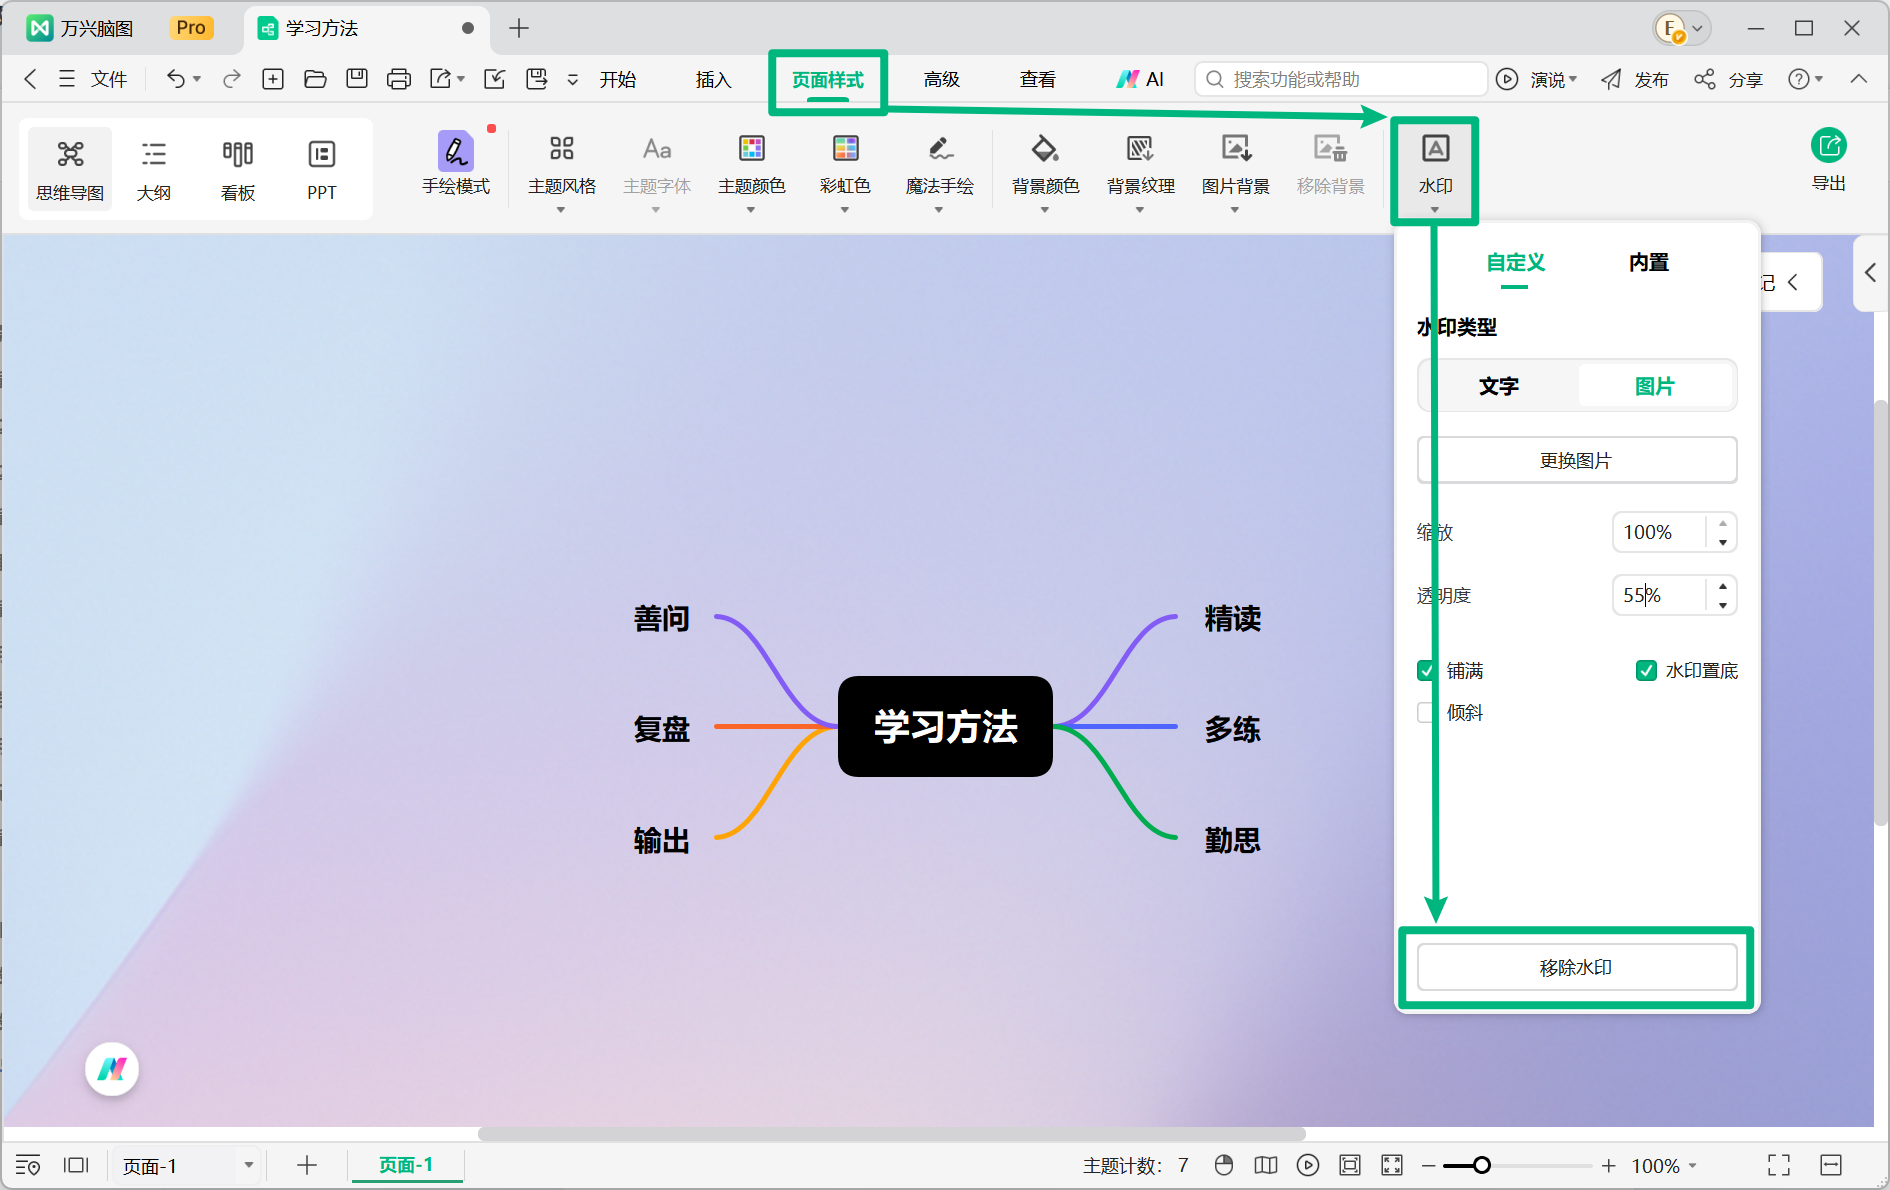Click the status bar presentation play icon

[x=1308, y=1165]
